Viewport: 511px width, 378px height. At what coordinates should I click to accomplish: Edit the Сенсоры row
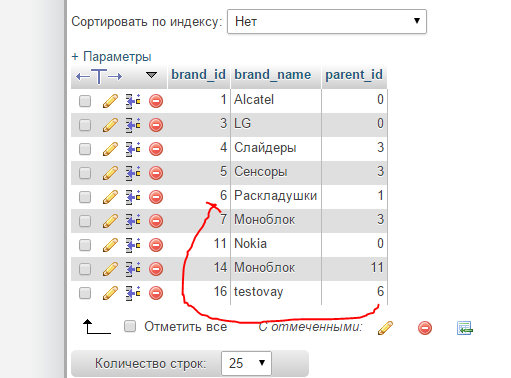[110, 173]
